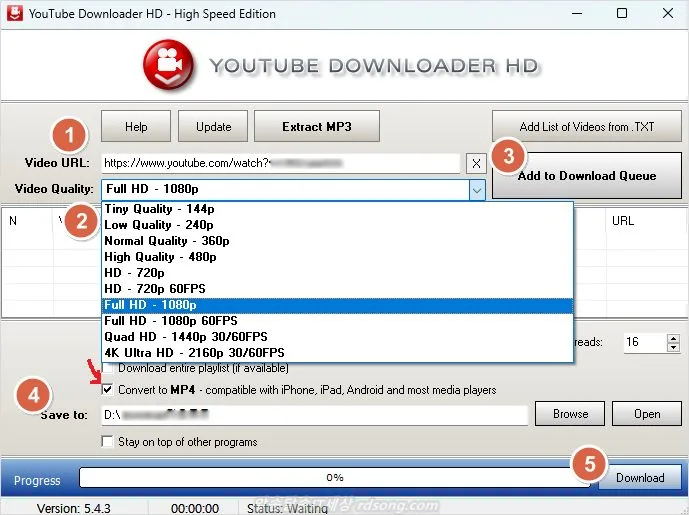The width and height of the screenshot is (689, 515).
Task: Choose HD - 720p 60FPS quality
Action: click(154, 289)
